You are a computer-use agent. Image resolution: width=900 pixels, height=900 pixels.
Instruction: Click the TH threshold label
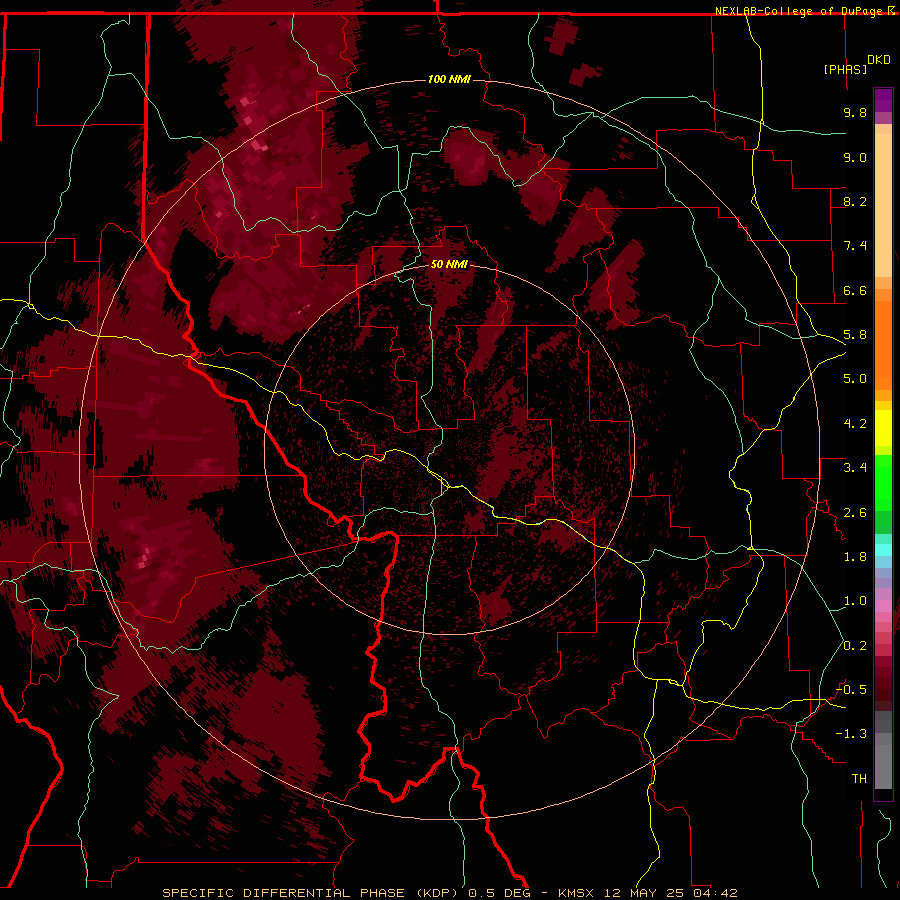859,779
